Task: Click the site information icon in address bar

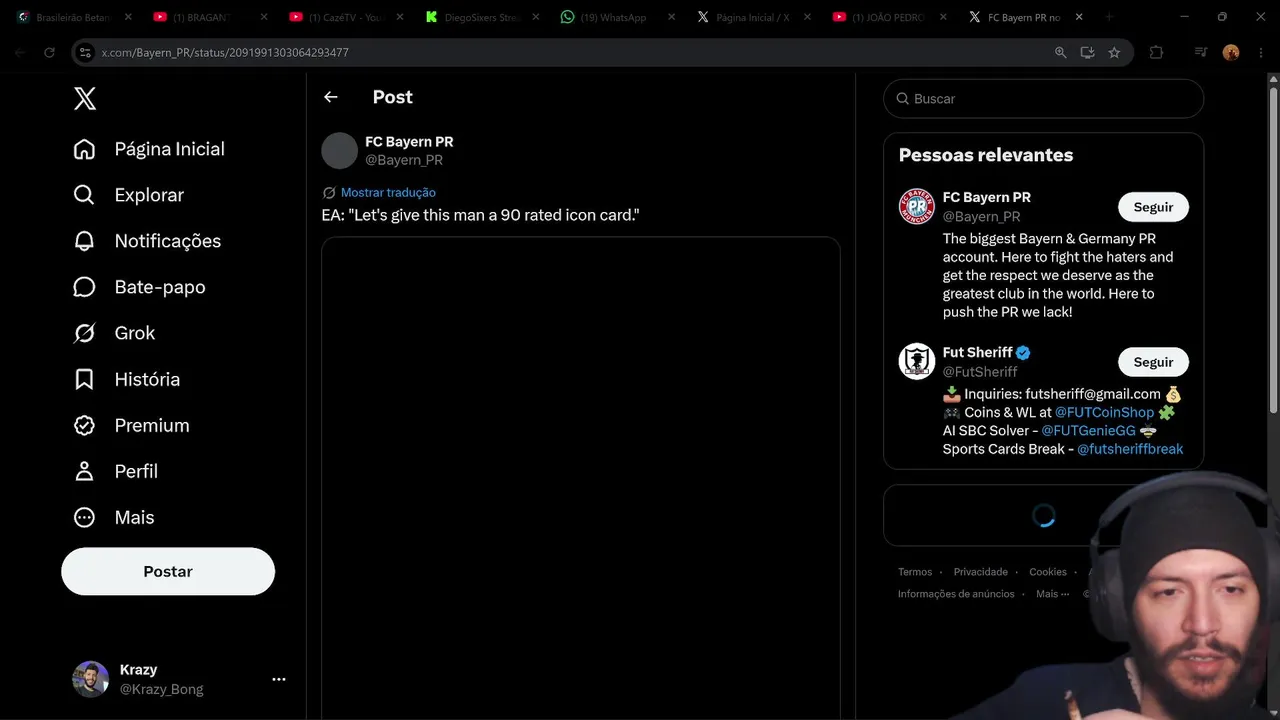Action: (x=85, y=52)
